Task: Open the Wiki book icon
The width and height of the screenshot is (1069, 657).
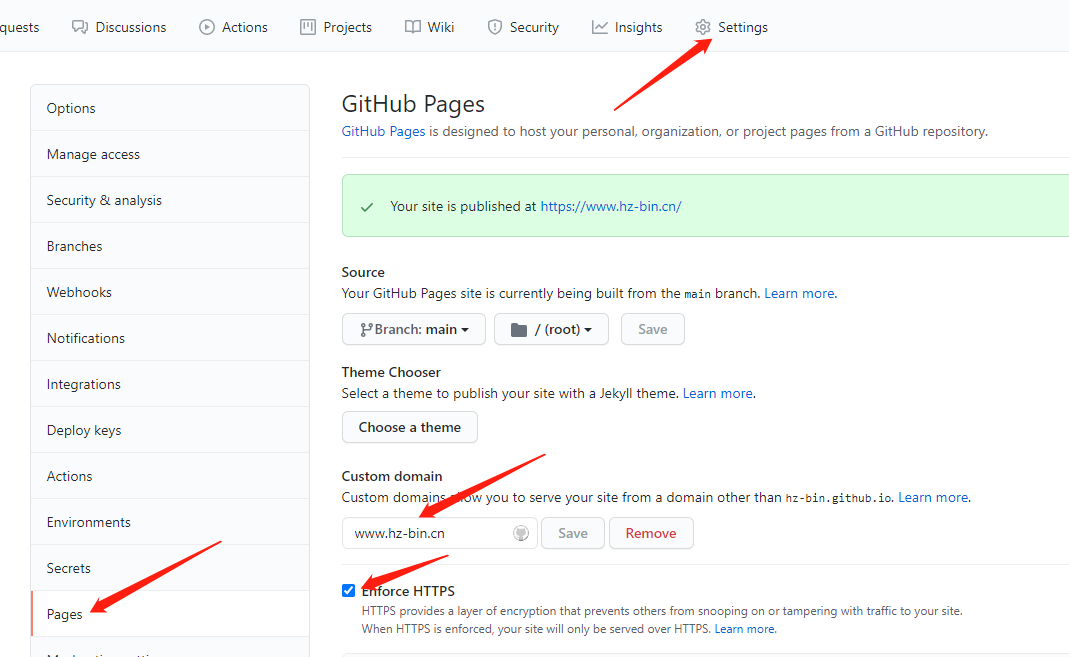Action: [412, 27]
